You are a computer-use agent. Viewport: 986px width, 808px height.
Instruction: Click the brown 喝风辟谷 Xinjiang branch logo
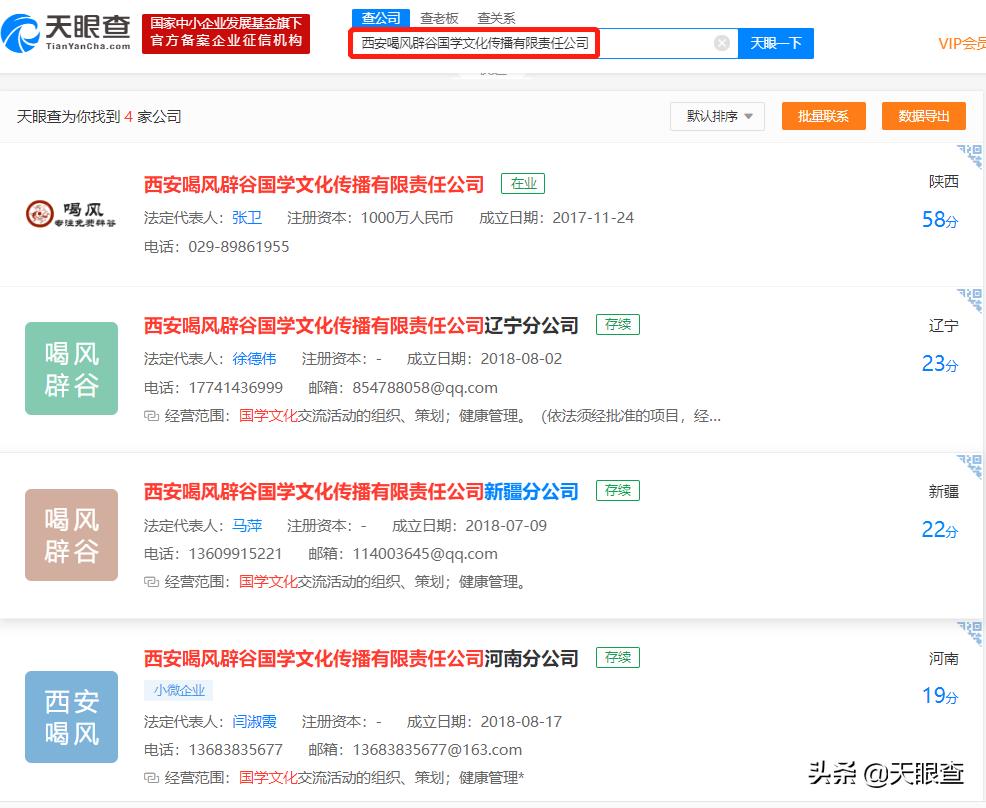point(71,535)
